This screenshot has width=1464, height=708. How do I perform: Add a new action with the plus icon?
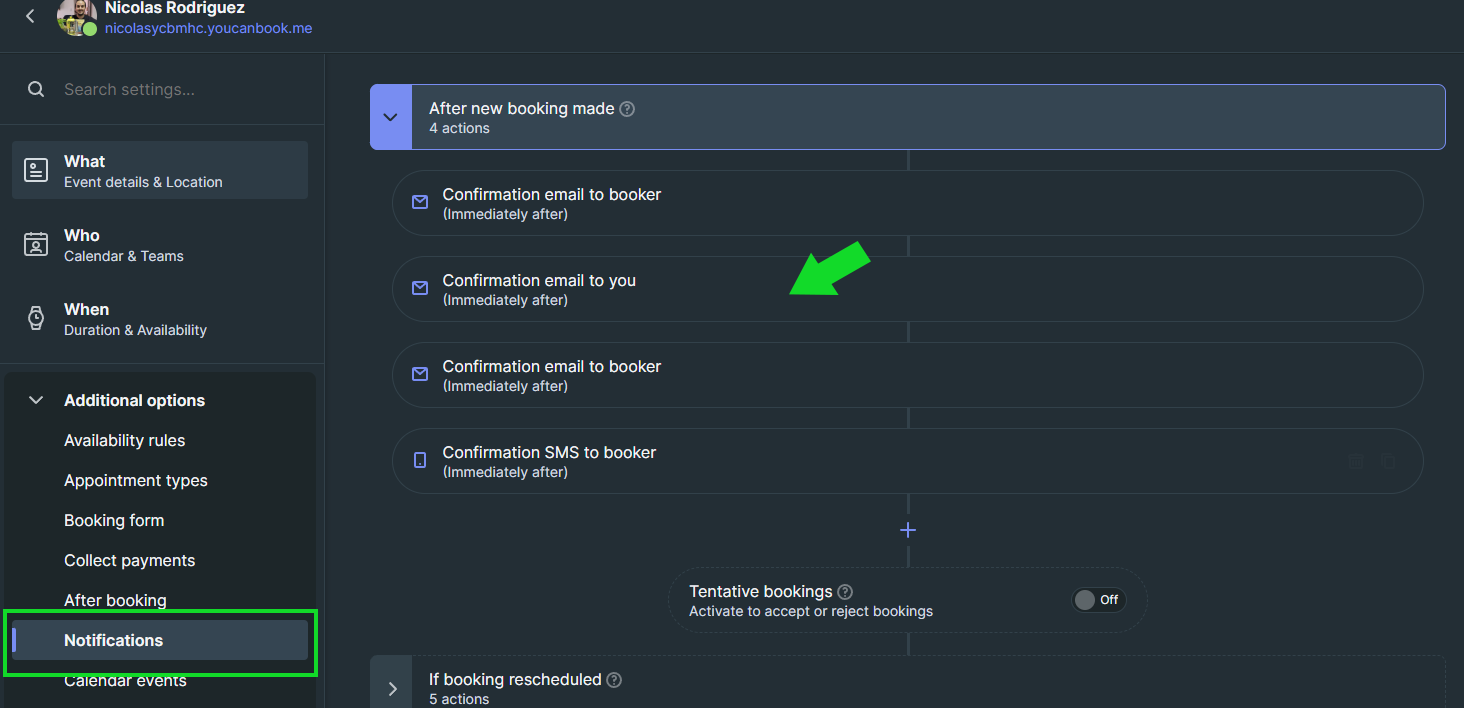[908, 530]
